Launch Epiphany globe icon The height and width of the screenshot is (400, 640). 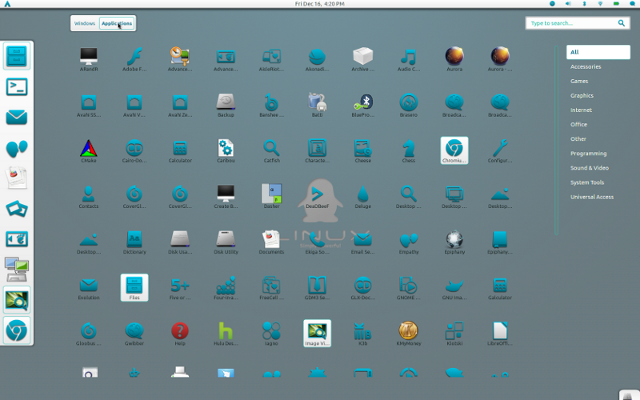(x=454, y=242)
